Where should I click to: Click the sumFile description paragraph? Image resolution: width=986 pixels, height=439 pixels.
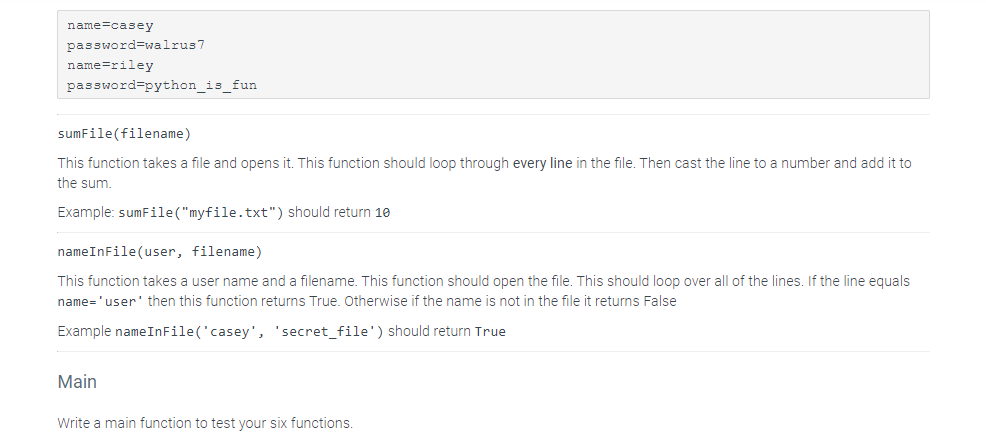(x=484, y=173)
